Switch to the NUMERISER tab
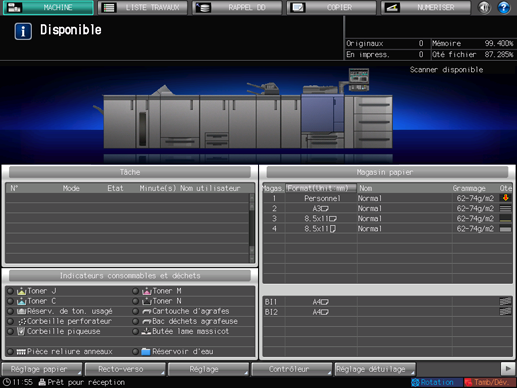The height and width of the screenshot is (388, 517). (x=426, y=7)
